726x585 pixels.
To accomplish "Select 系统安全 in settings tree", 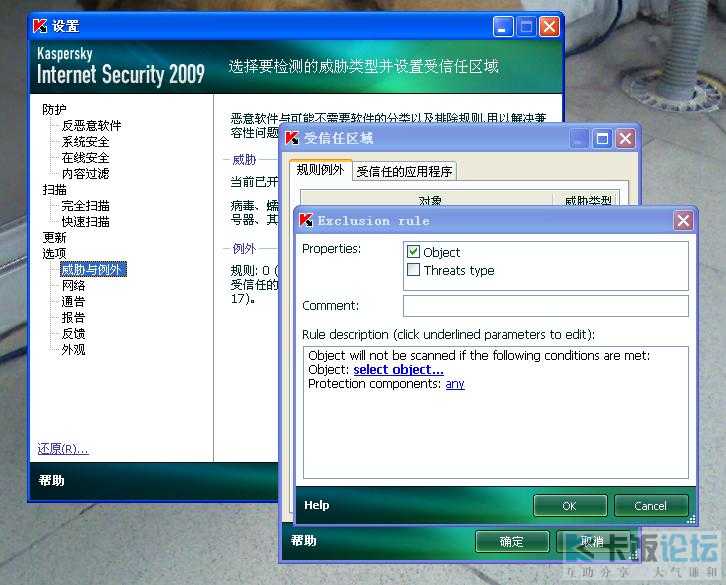I will point(85,142).
